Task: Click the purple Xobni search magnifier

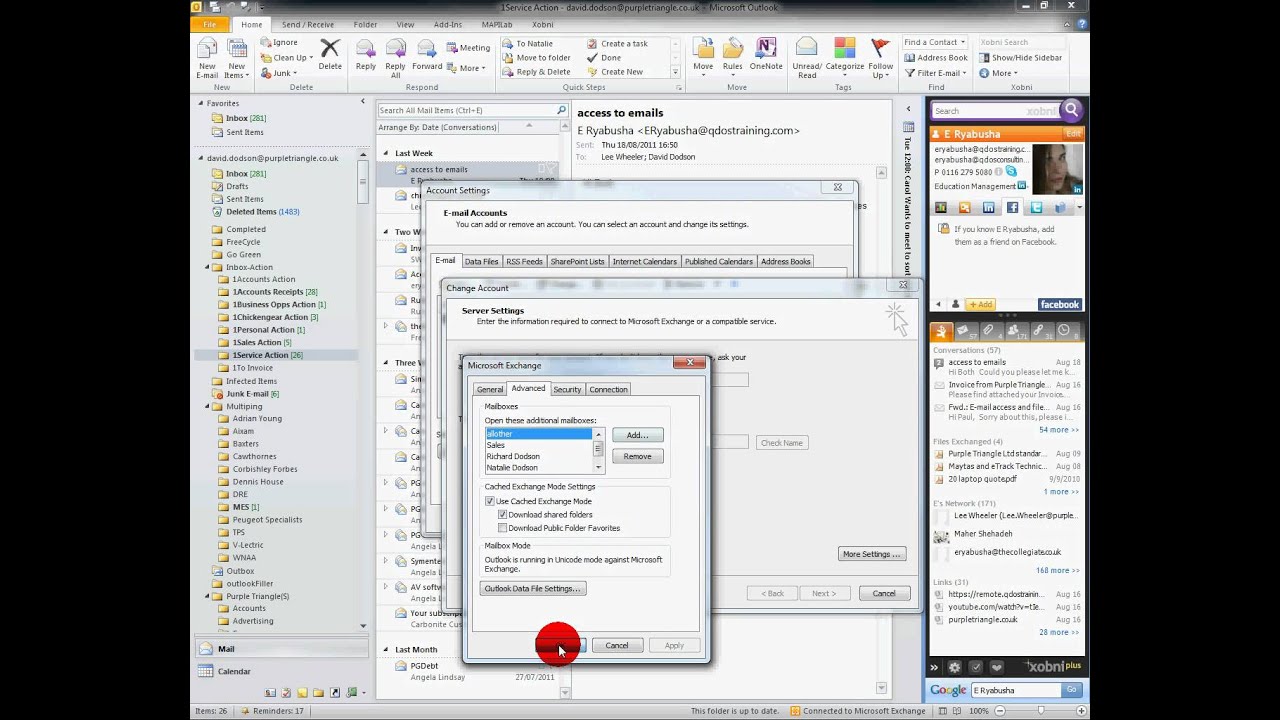Action: (1071, 110)
